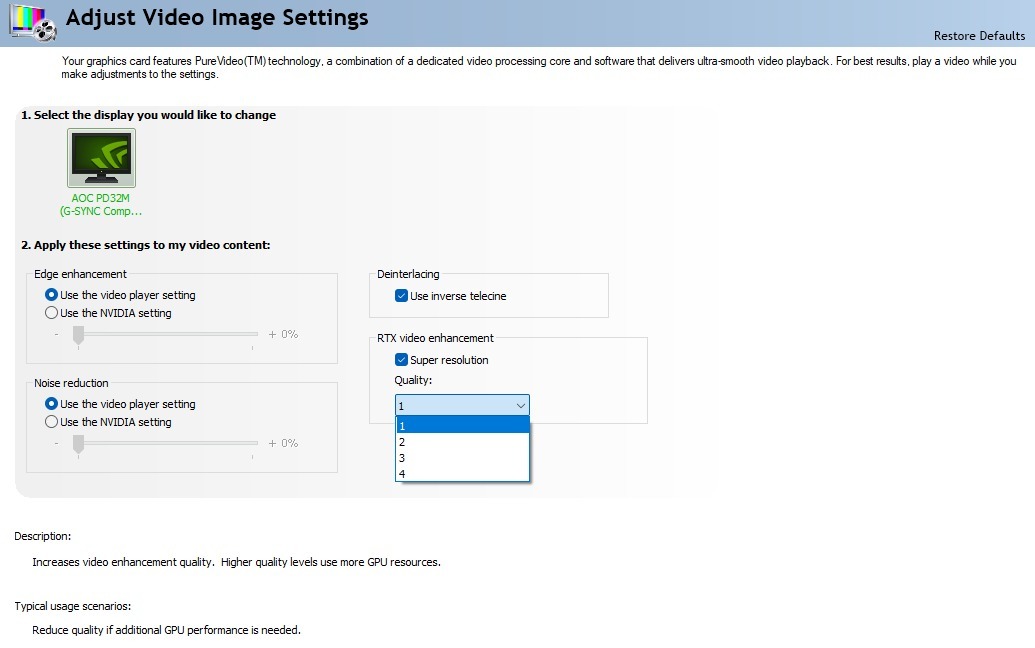Collapse the Quality dropdown arrow
The height and width of the screenshot is (648, 1035).
pos(520,405)
